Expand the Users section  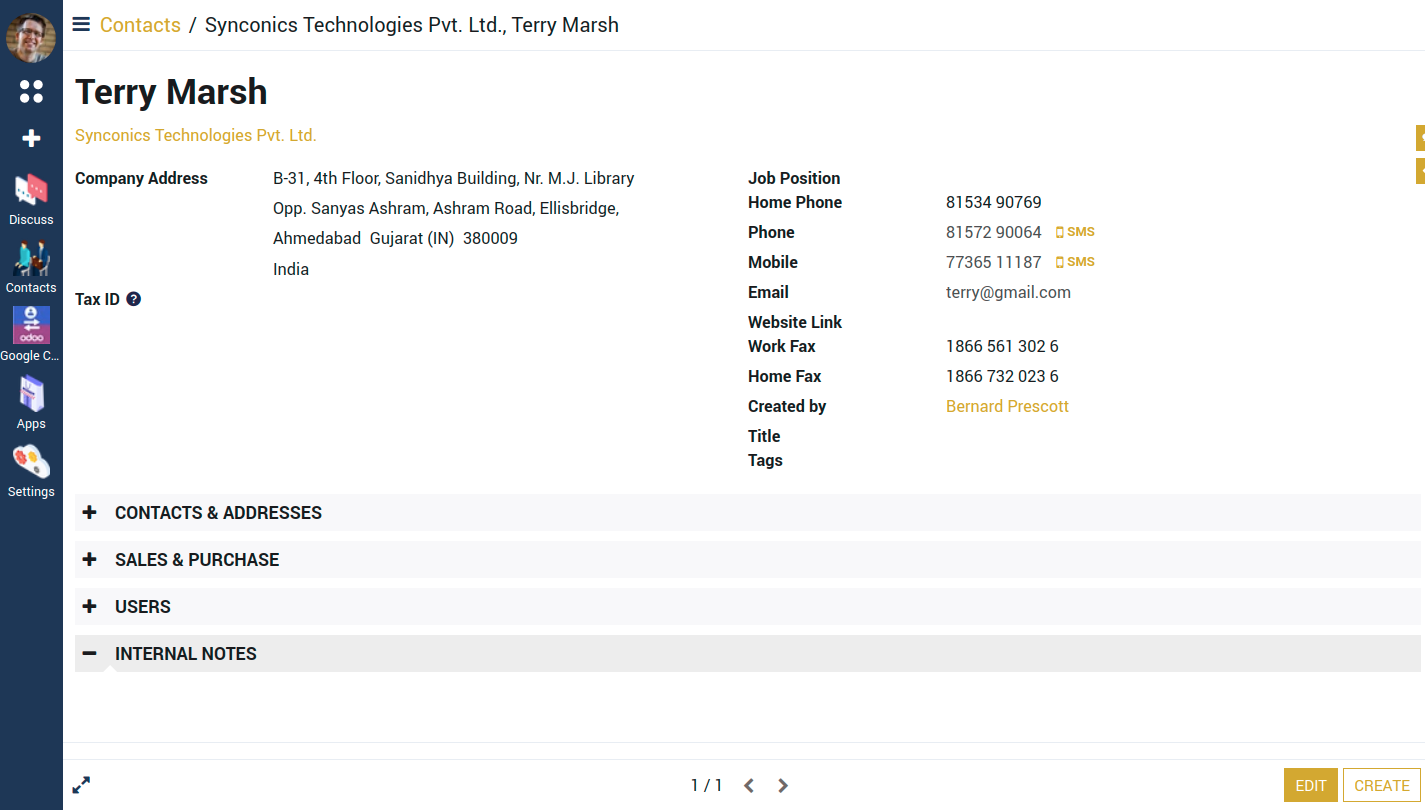click(x=143, y=607)
